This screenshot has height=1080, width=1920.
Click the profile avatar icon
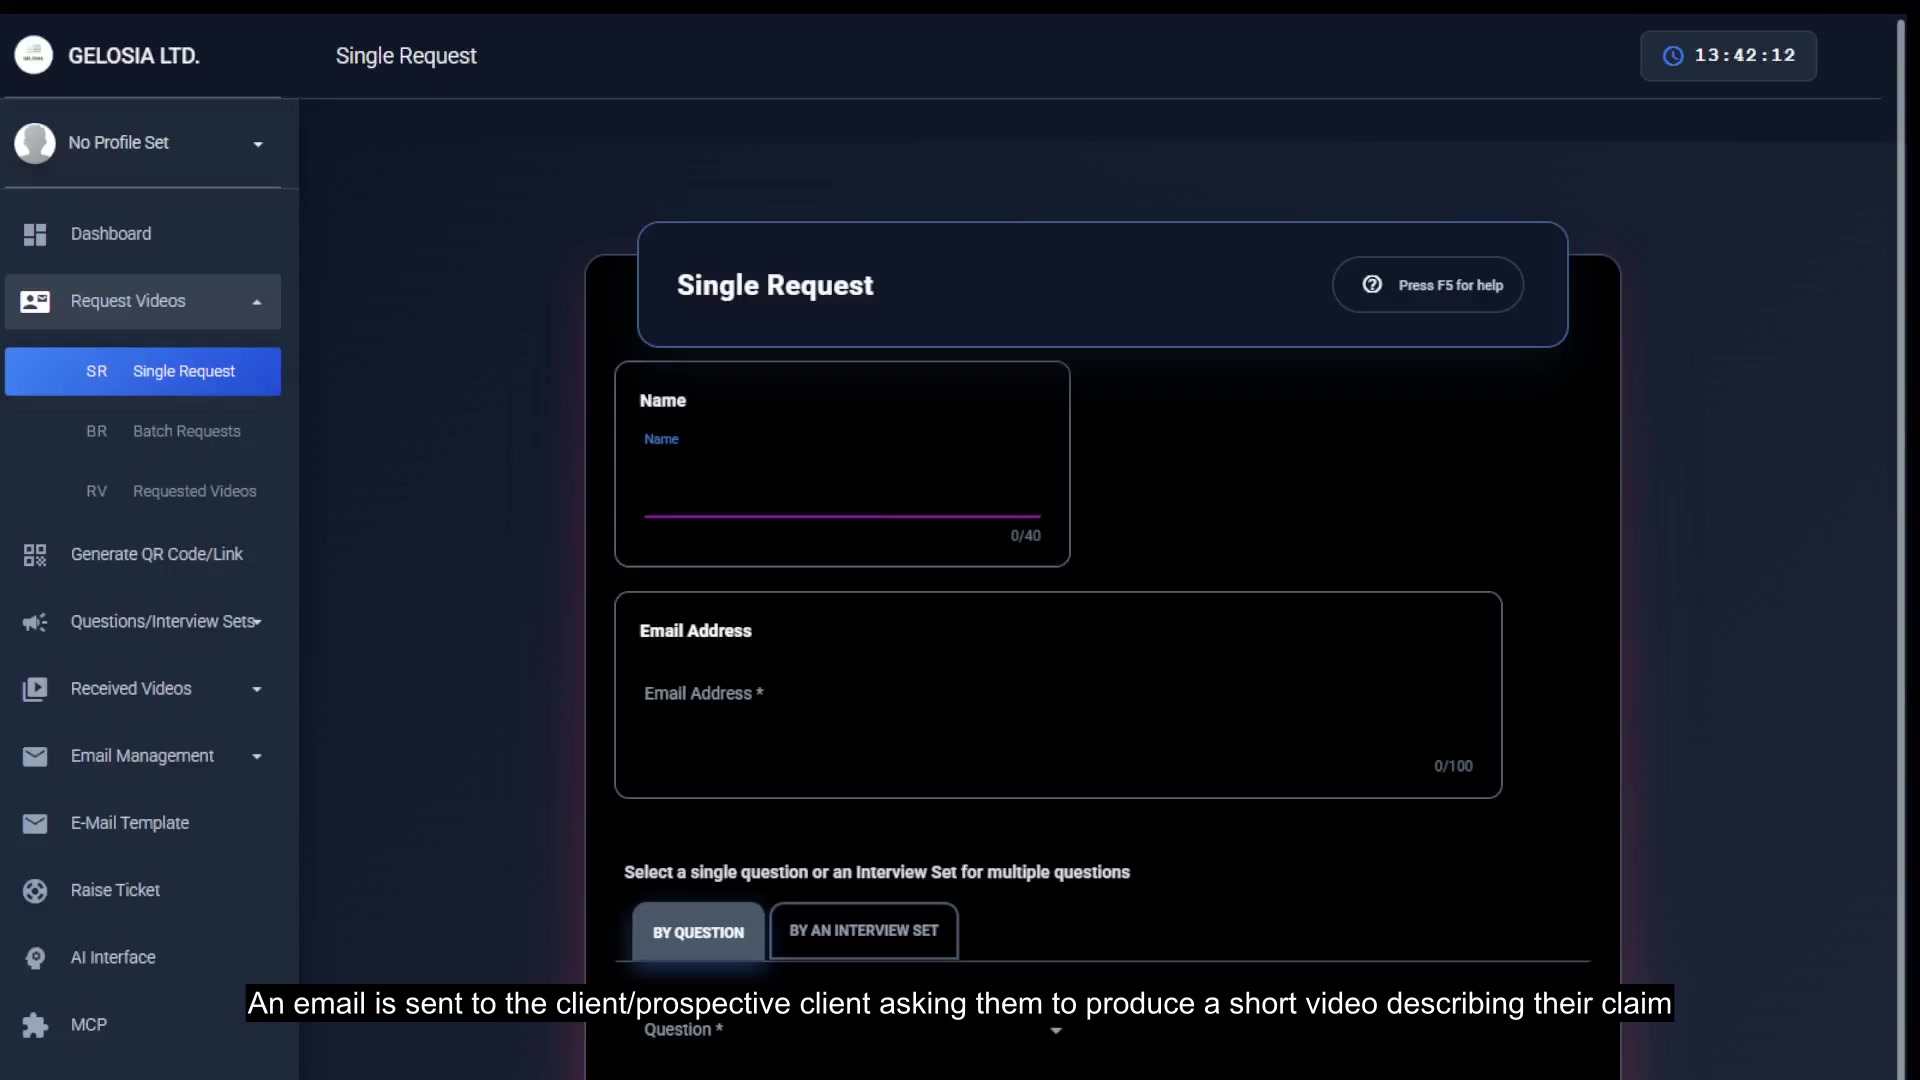[x=35, y=143]
